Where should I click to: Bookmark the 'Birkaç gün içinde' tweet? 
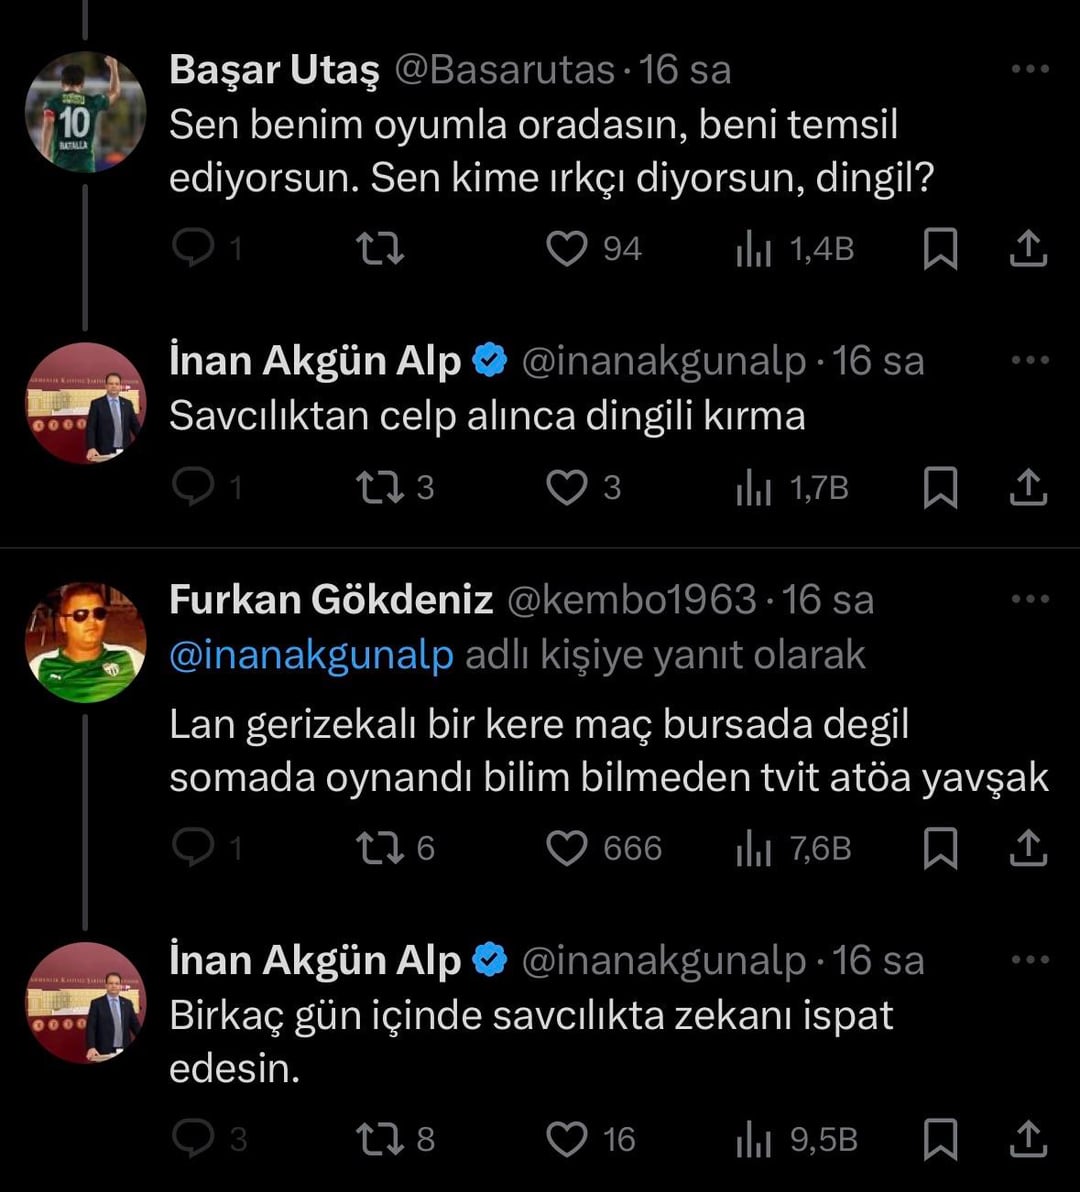940,1139
